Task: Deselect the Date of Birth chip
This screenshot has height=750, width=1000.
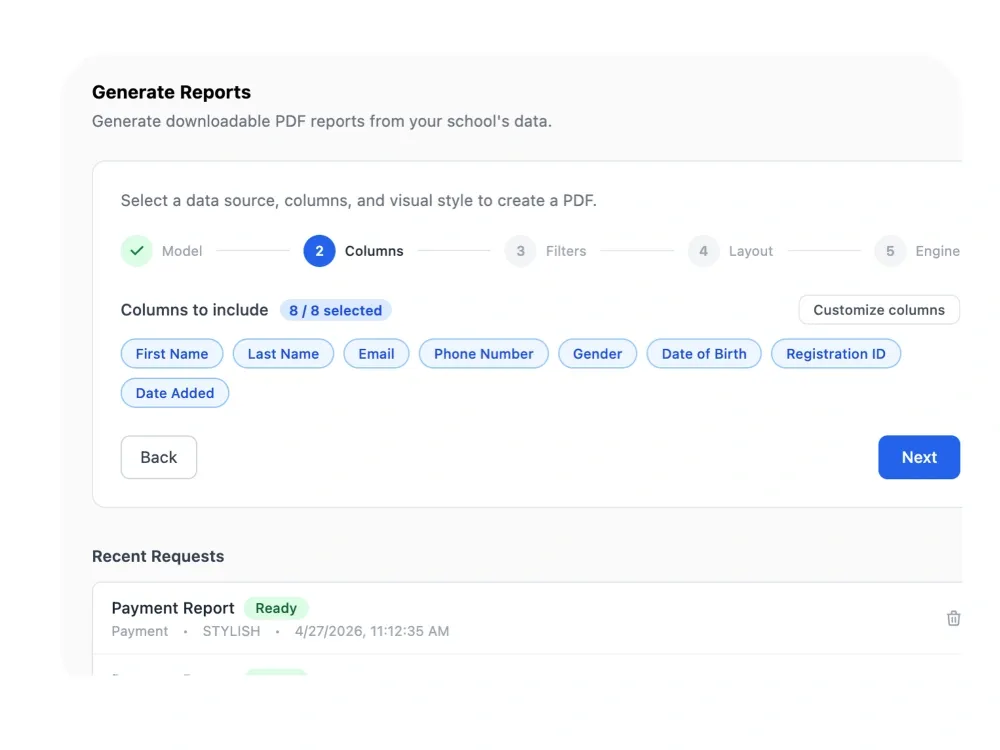Action: 703,353
